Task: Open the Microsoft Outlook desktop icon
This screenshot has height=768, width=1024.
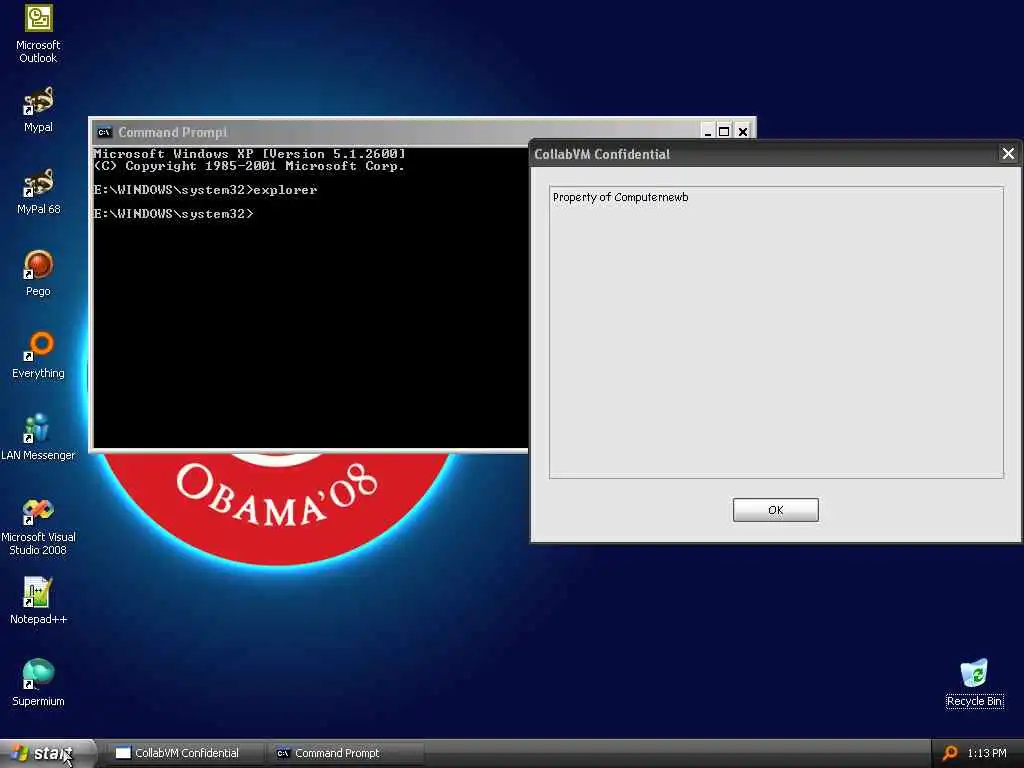Action: [x=38, y=33]
